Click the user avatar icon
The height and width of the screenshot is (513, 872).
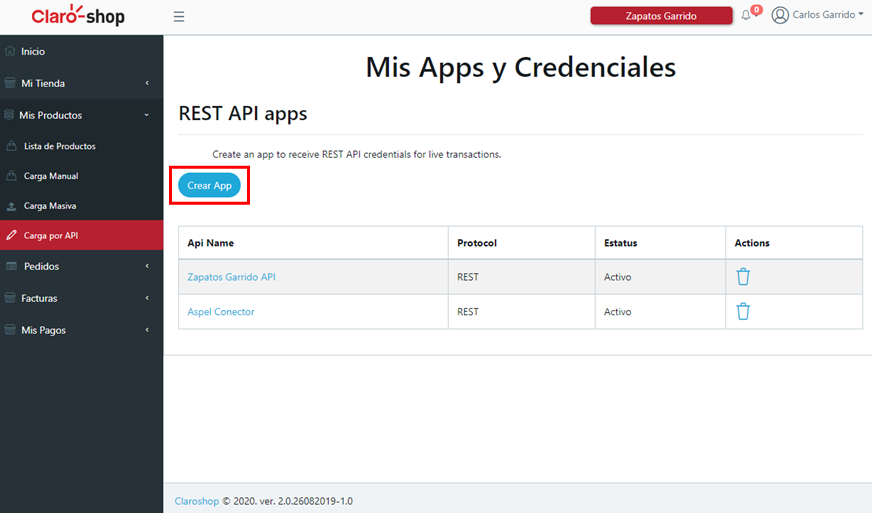780,15
